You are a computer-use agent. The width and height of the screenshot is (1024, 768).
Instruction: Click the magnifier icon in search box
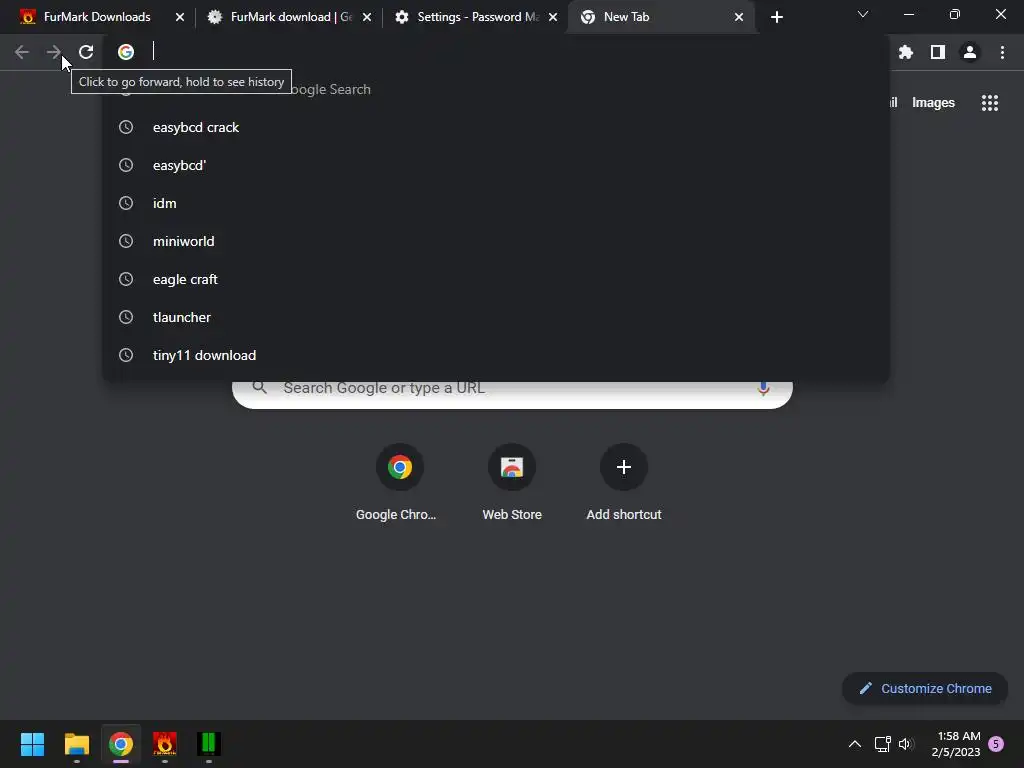point(260,387)
